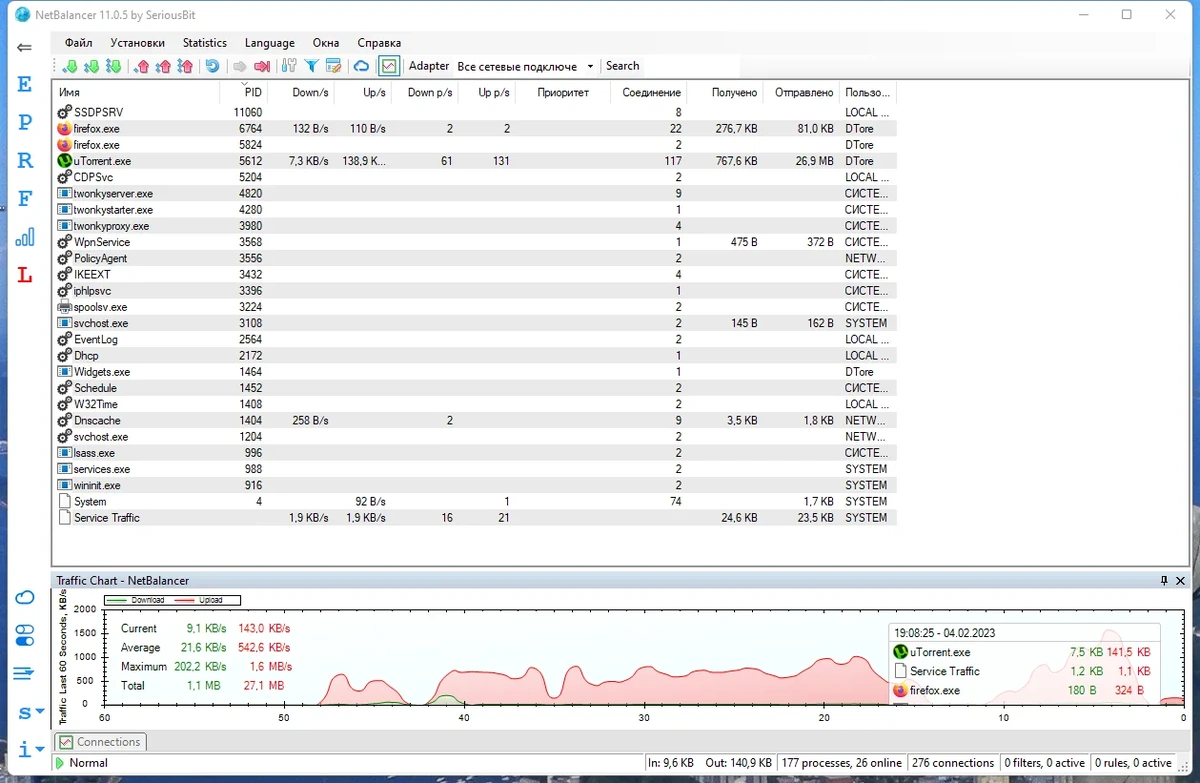
Task: Select the spoolsv.exe row
Action: pos(475,307)
